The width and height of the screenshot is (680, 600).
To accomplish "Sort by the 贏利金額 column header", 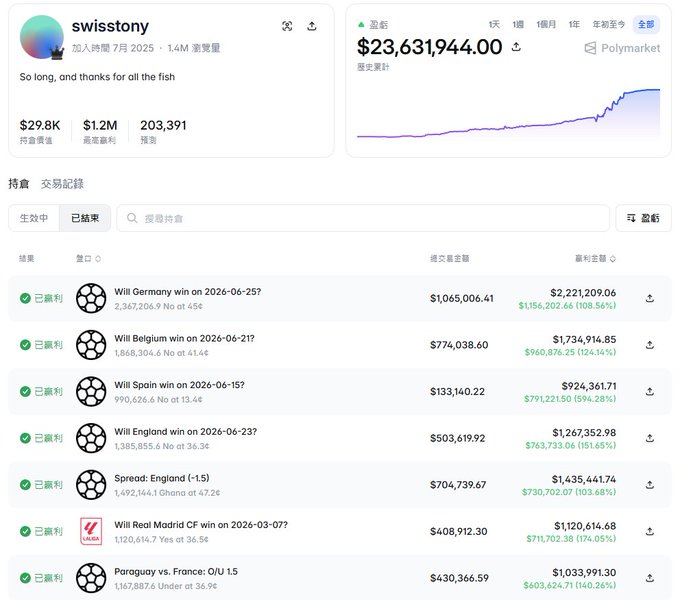I will pyautogui.click(x=595, y=259).
